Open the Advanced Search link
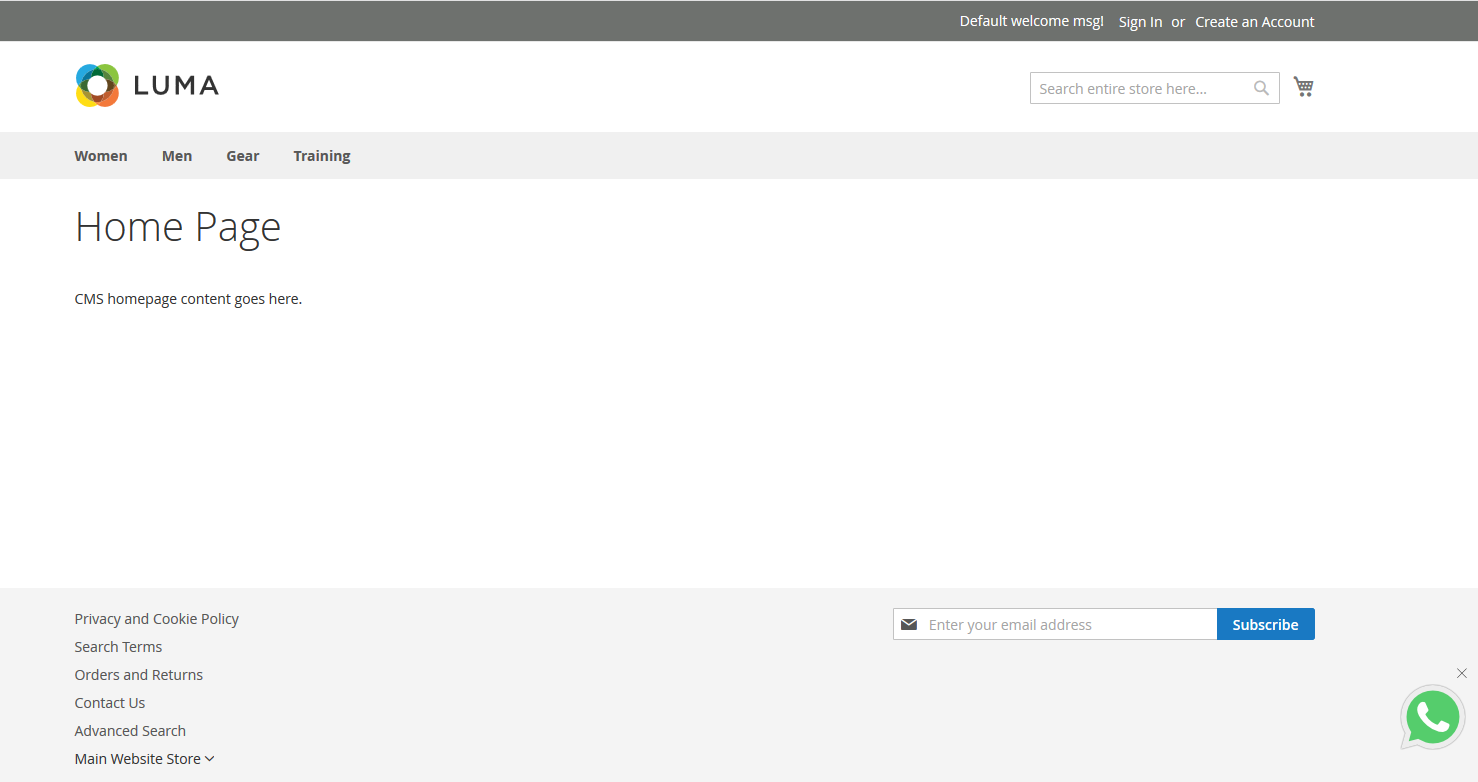1478x782 pixels. (x=130, y=731)
